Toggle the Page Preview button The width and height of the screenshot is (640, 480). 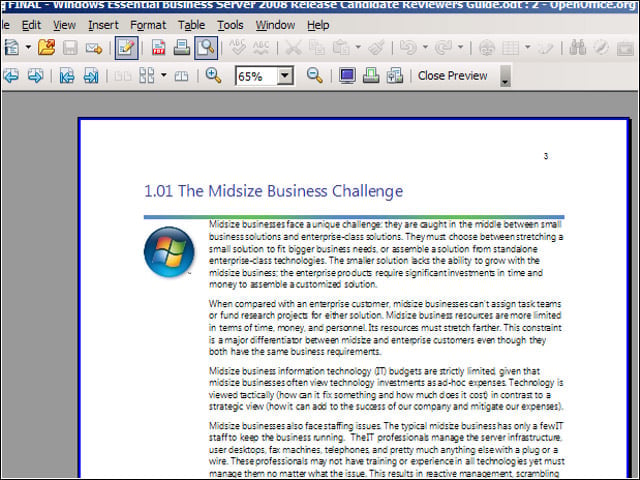click(206, 48)
